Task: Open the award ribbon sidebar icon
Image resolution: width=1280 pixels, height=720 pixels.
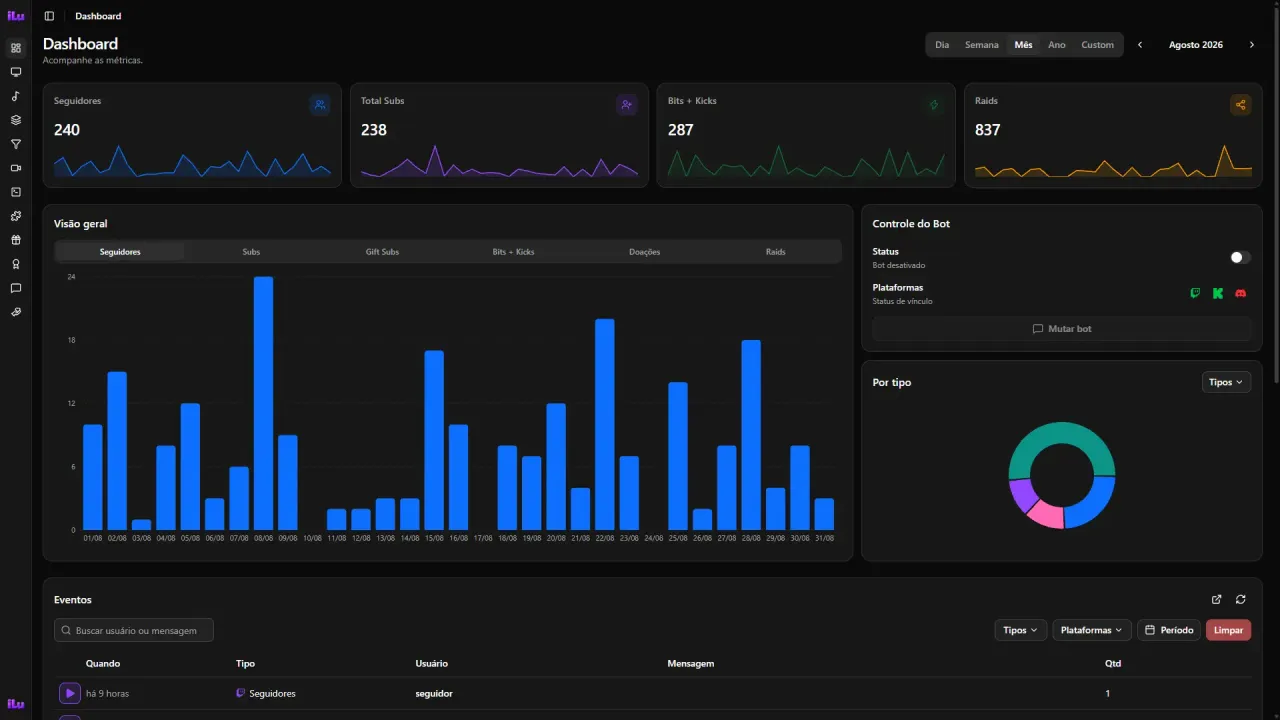Action: pos(15,264)
